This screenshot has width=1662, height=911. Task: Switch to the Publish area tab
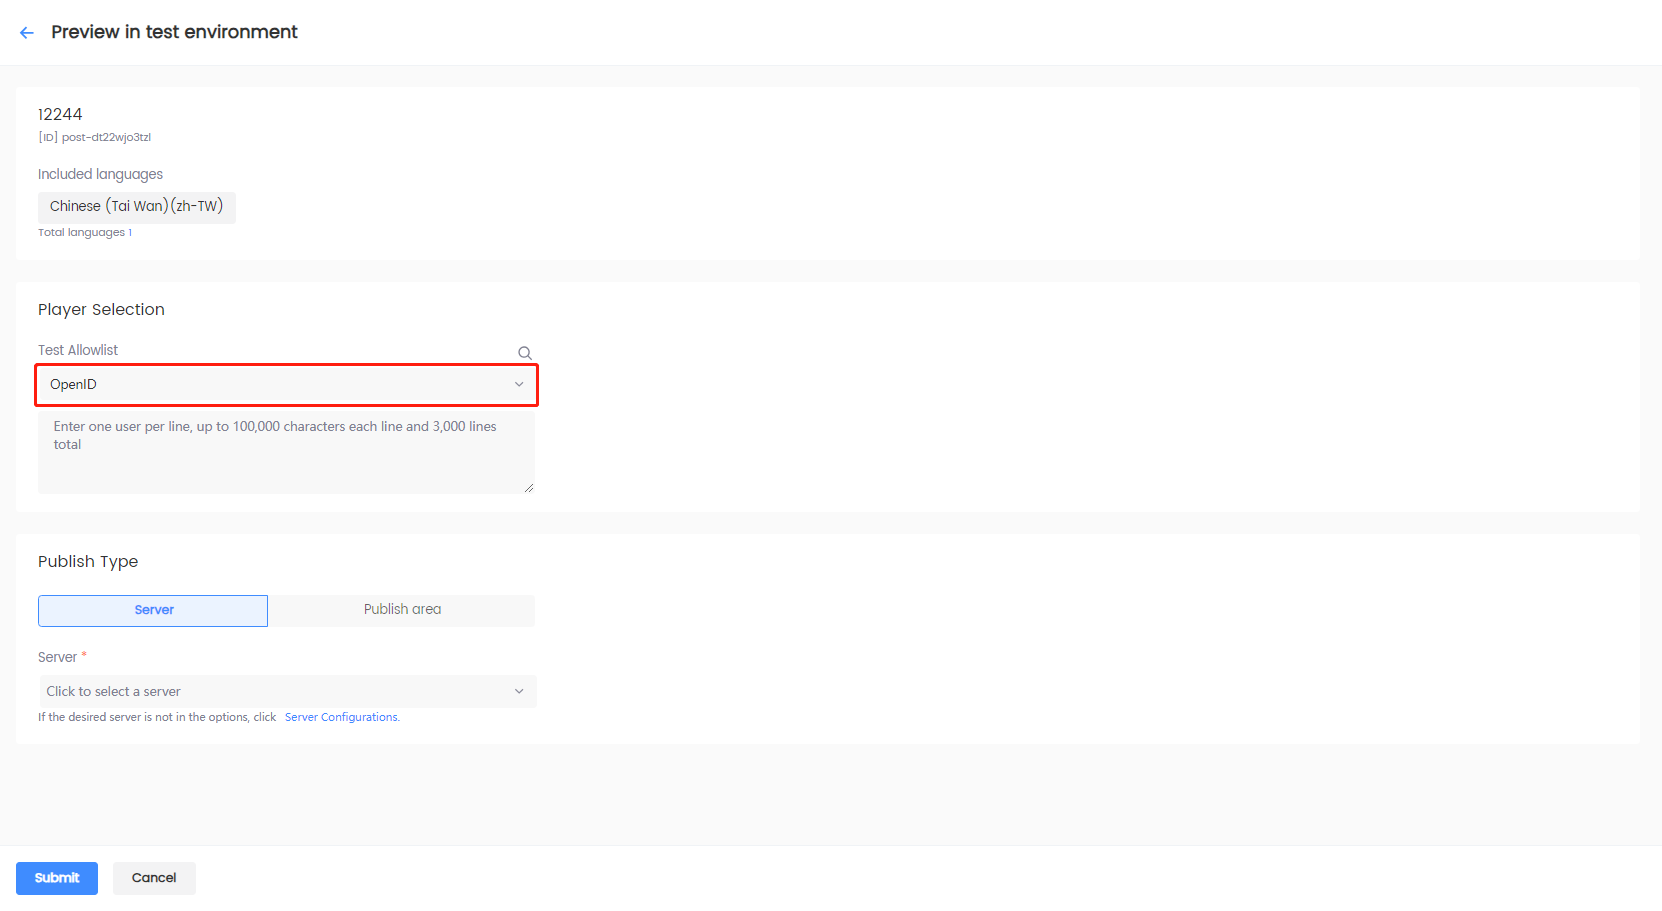402,610
